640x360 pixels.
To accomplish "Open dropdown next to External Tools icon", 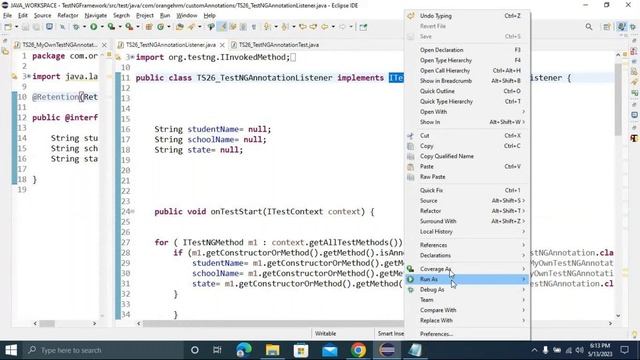I will click(138, 27).
